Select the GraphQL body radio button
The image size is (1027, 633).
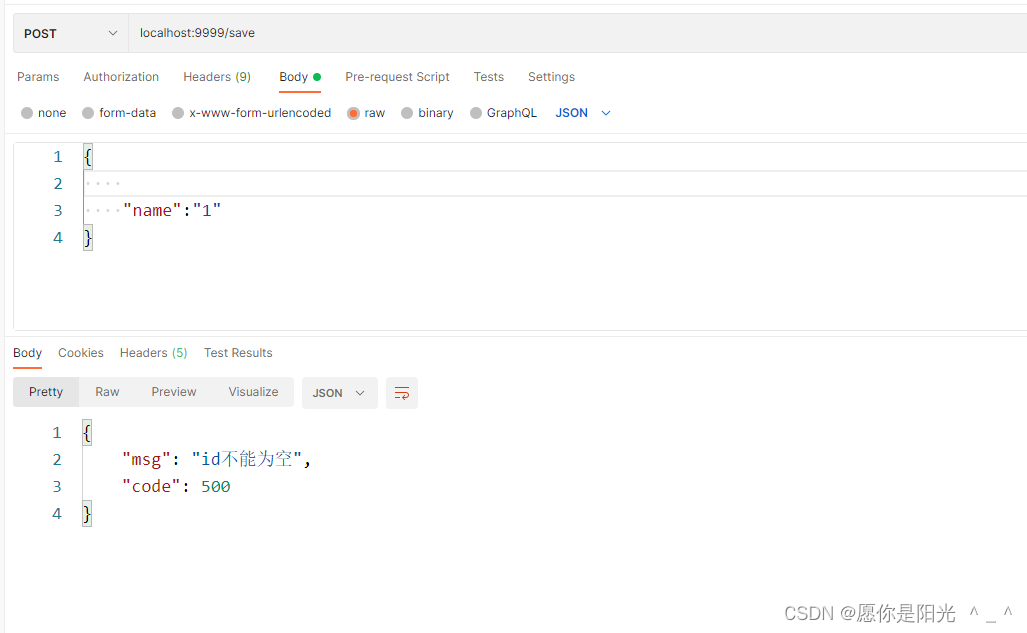click(476, 113)
